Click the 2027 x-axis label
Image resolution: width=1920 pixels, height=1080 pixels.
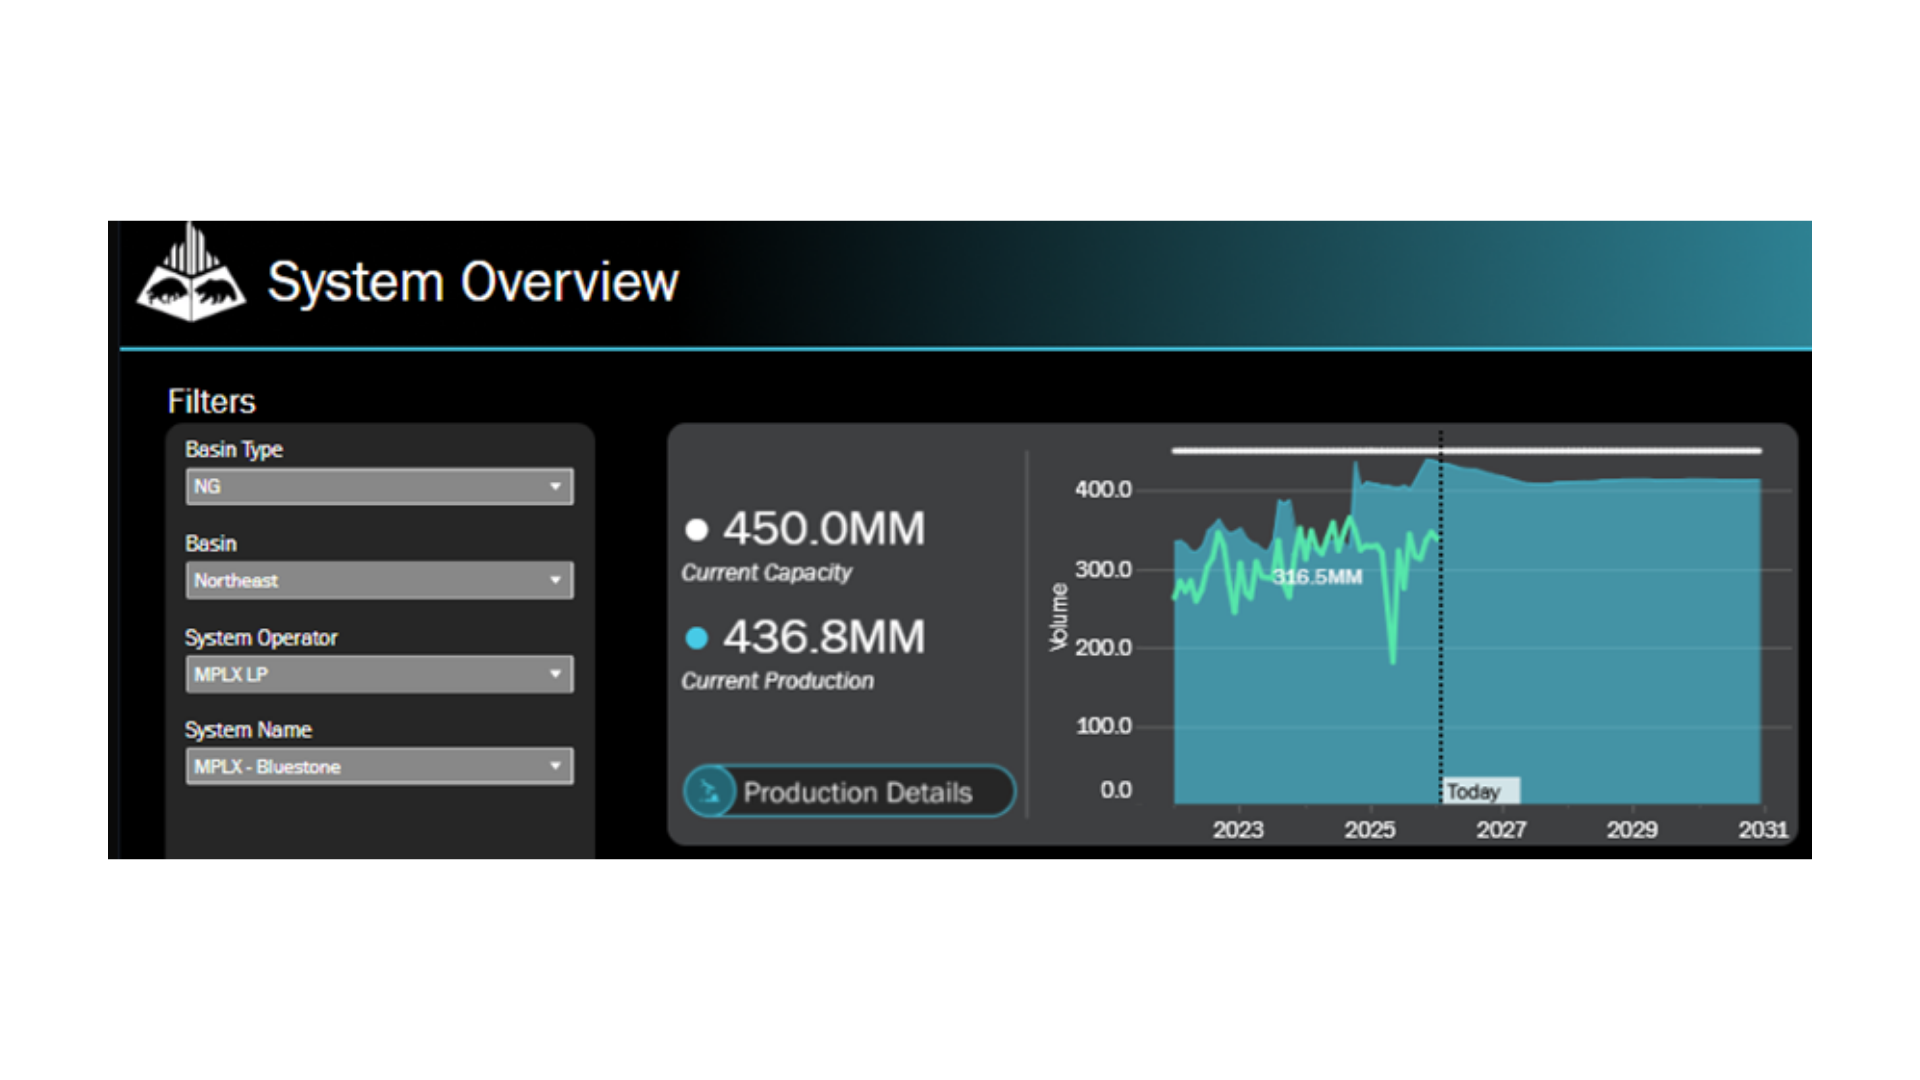(1501, 829)
